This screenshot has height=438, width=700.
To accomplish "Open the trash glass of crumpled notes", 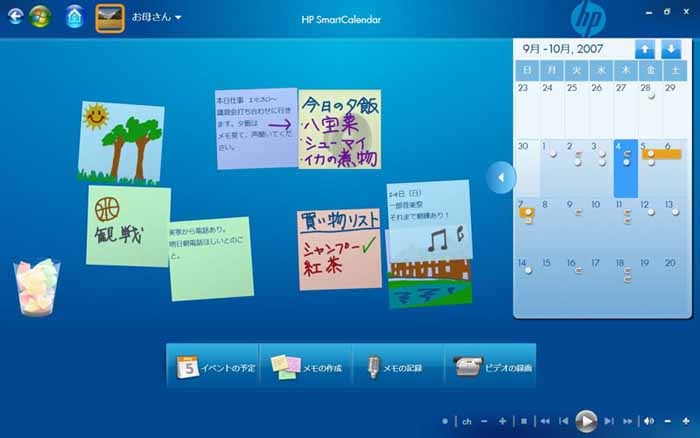I will click(37, 287).
